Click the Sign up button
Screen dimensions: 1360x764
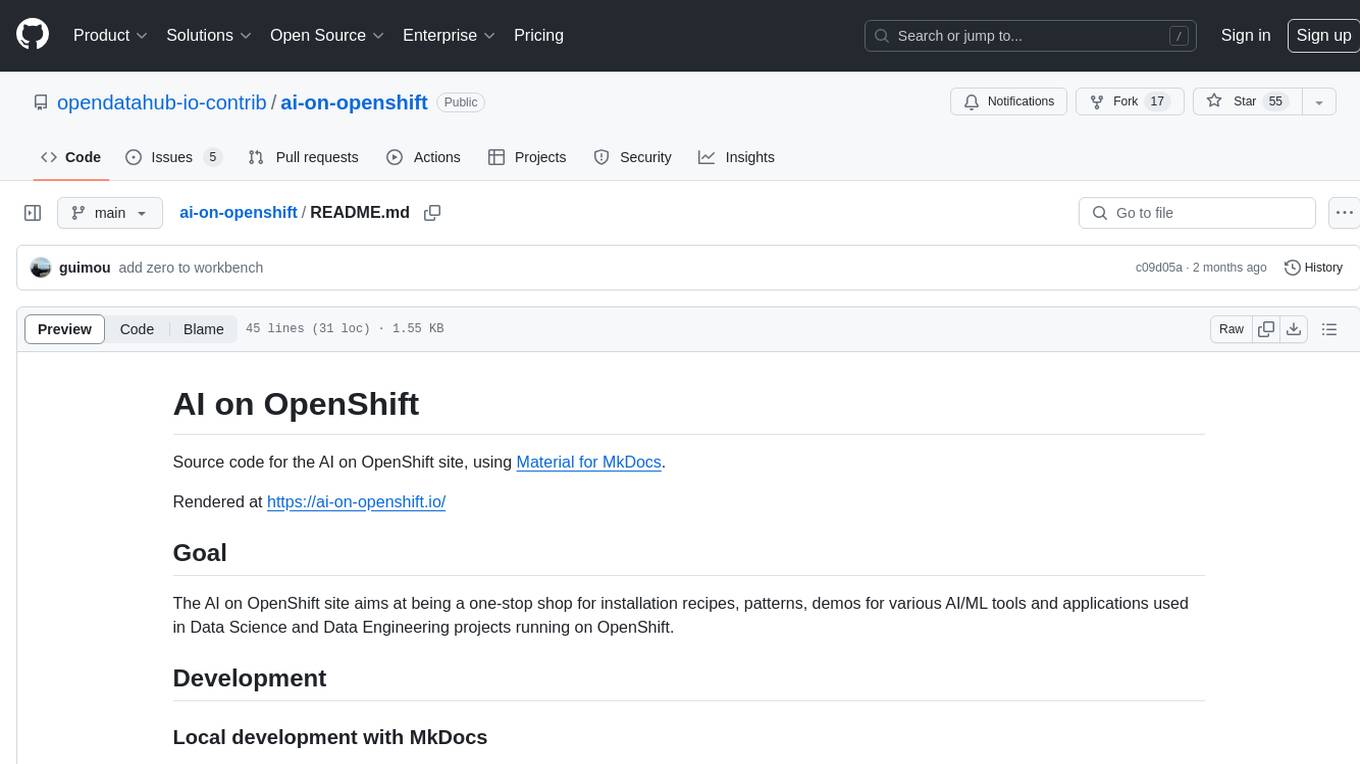click(1323, 35)
